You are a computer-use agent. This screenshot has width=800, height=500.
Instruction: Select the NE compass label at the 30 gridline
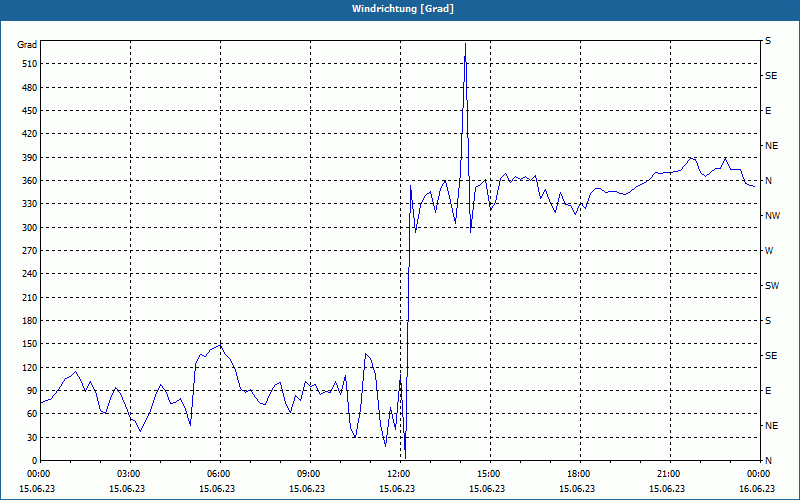point(771,426)
